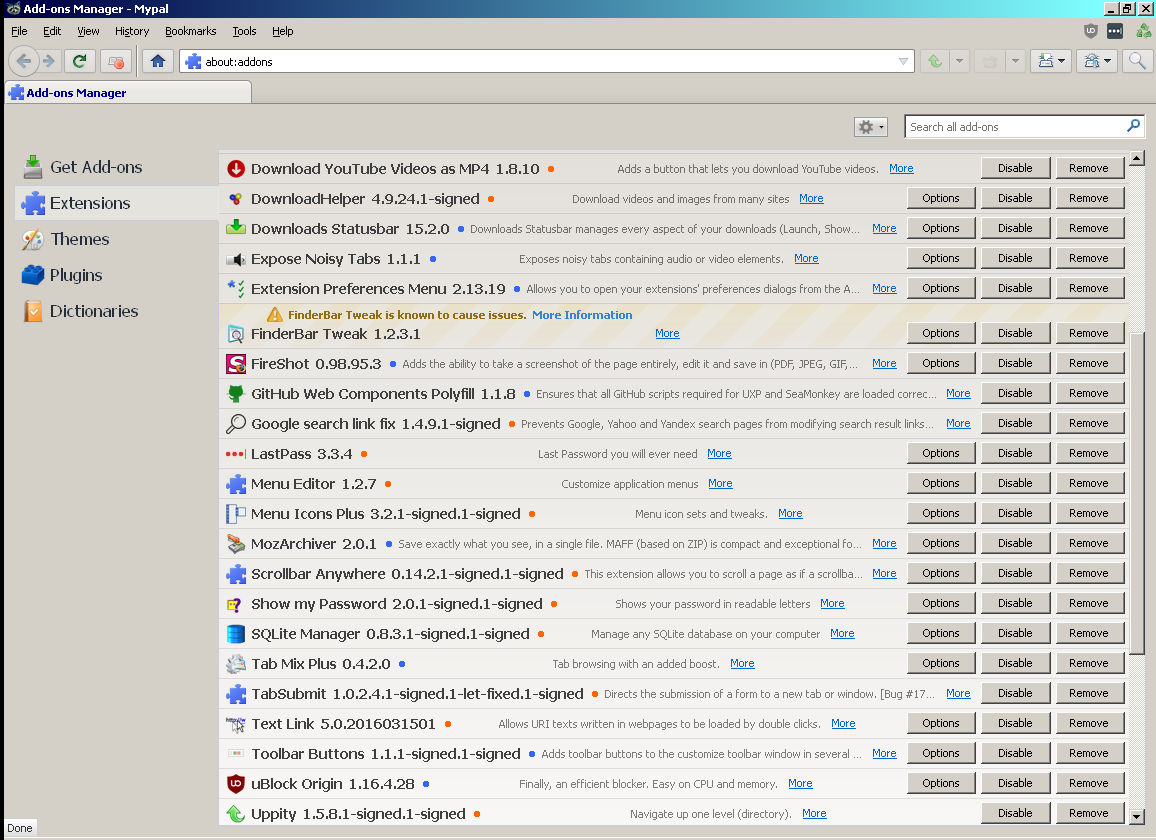Image resolution: width=1156 pixels, height=840 pixels.
Task: Stop page loading with the stop icon
Action: tap(116, 61)
